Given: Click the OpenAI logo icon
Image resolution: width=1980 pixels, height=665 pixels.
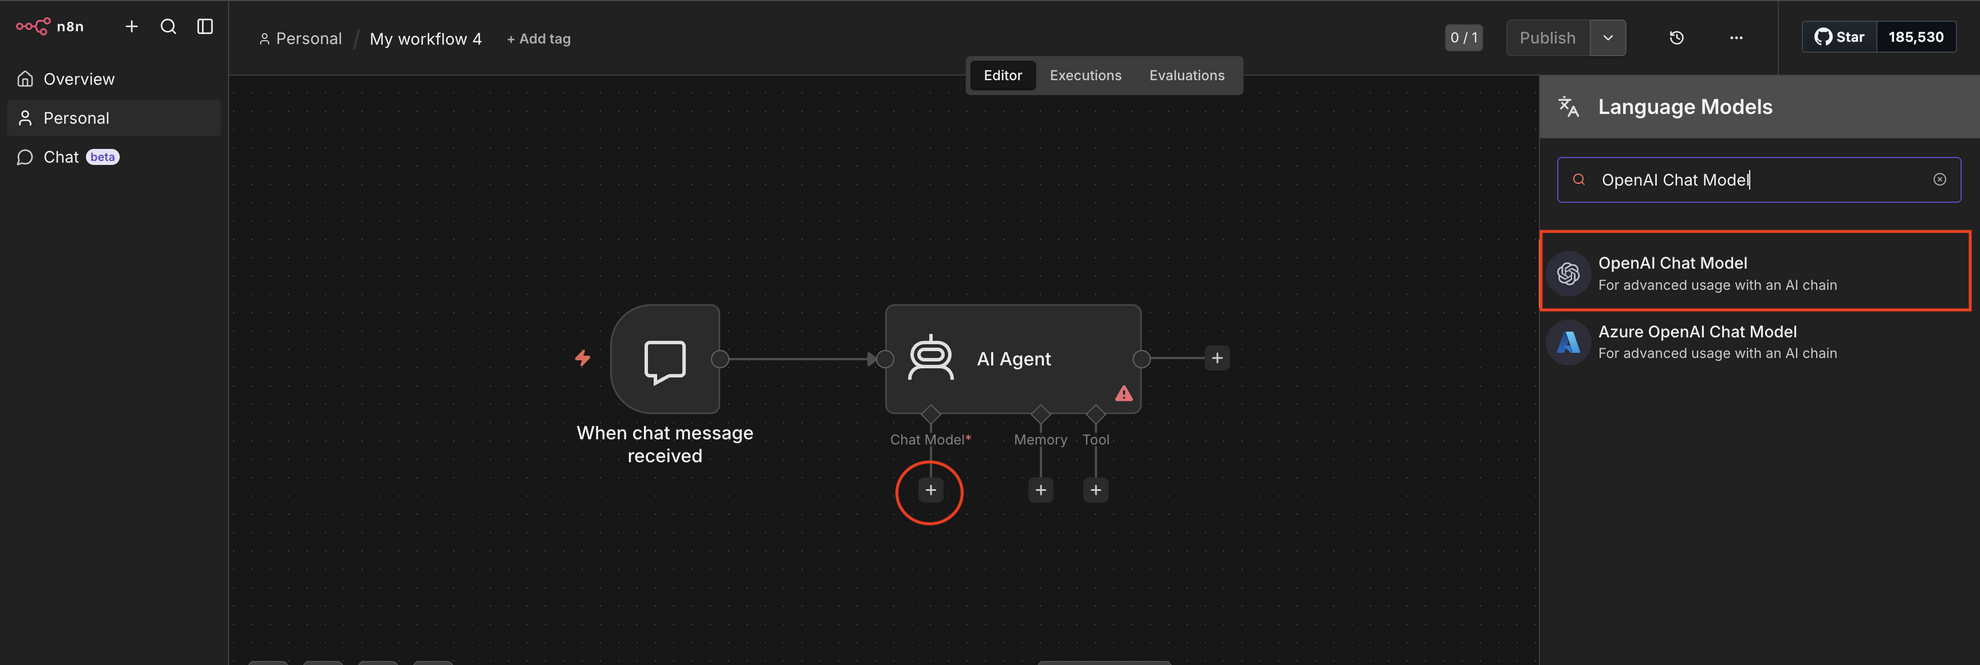Looking at the screenshot, I should coord(1569,273).
